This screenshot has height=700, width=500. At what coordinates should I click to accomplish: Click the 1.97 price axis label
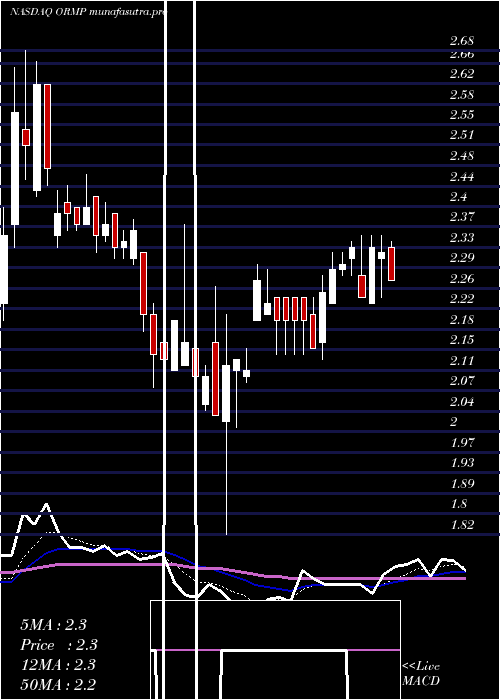click(462, 443)
